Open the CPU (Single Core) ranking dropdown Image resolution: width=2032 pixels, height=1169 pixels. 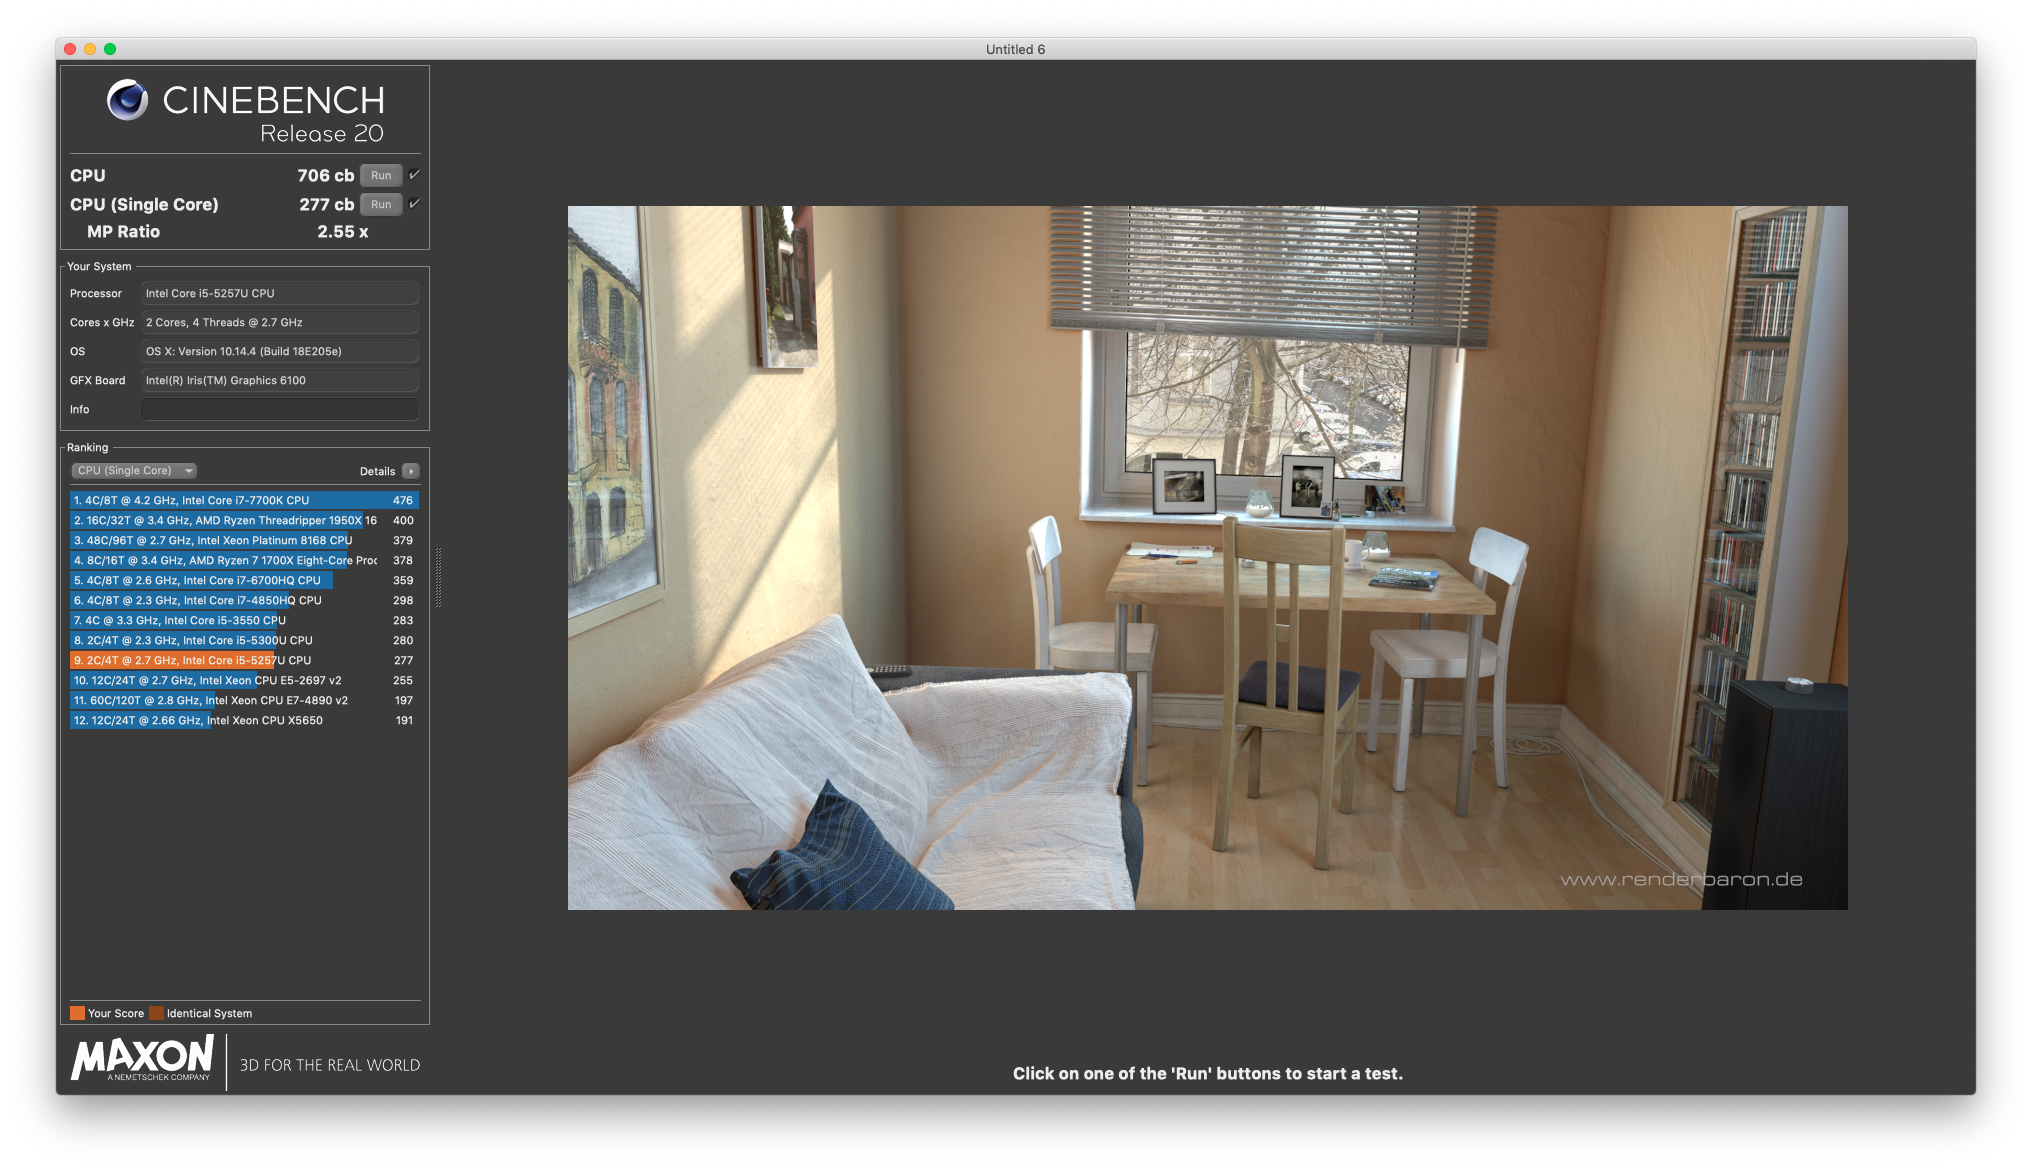click(133, 471)
